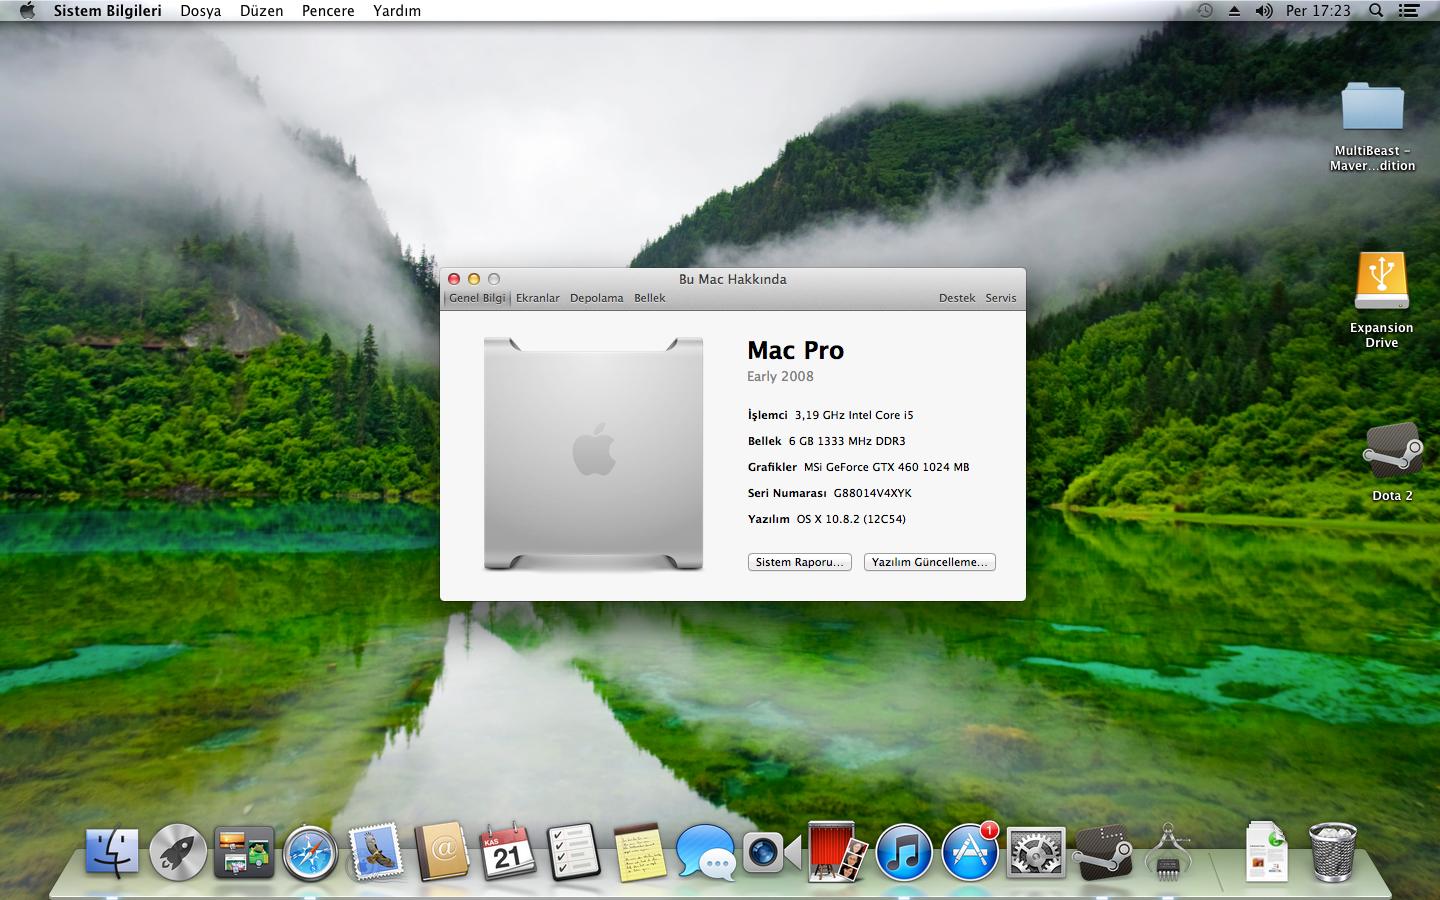Open the Düzen menu
The height and width of the screenshot is (900, 1440).
click(261, 11)
